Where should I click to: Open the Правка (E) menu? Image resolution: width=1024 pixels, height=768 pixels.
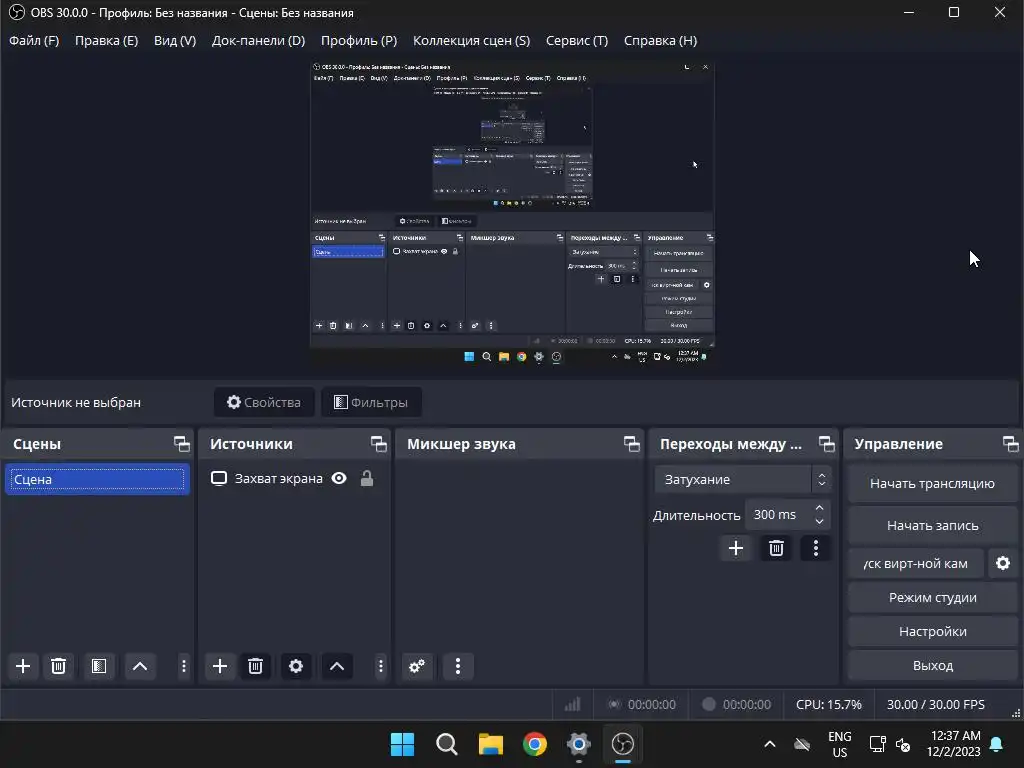pyautogui.click(x=106, y=40)
